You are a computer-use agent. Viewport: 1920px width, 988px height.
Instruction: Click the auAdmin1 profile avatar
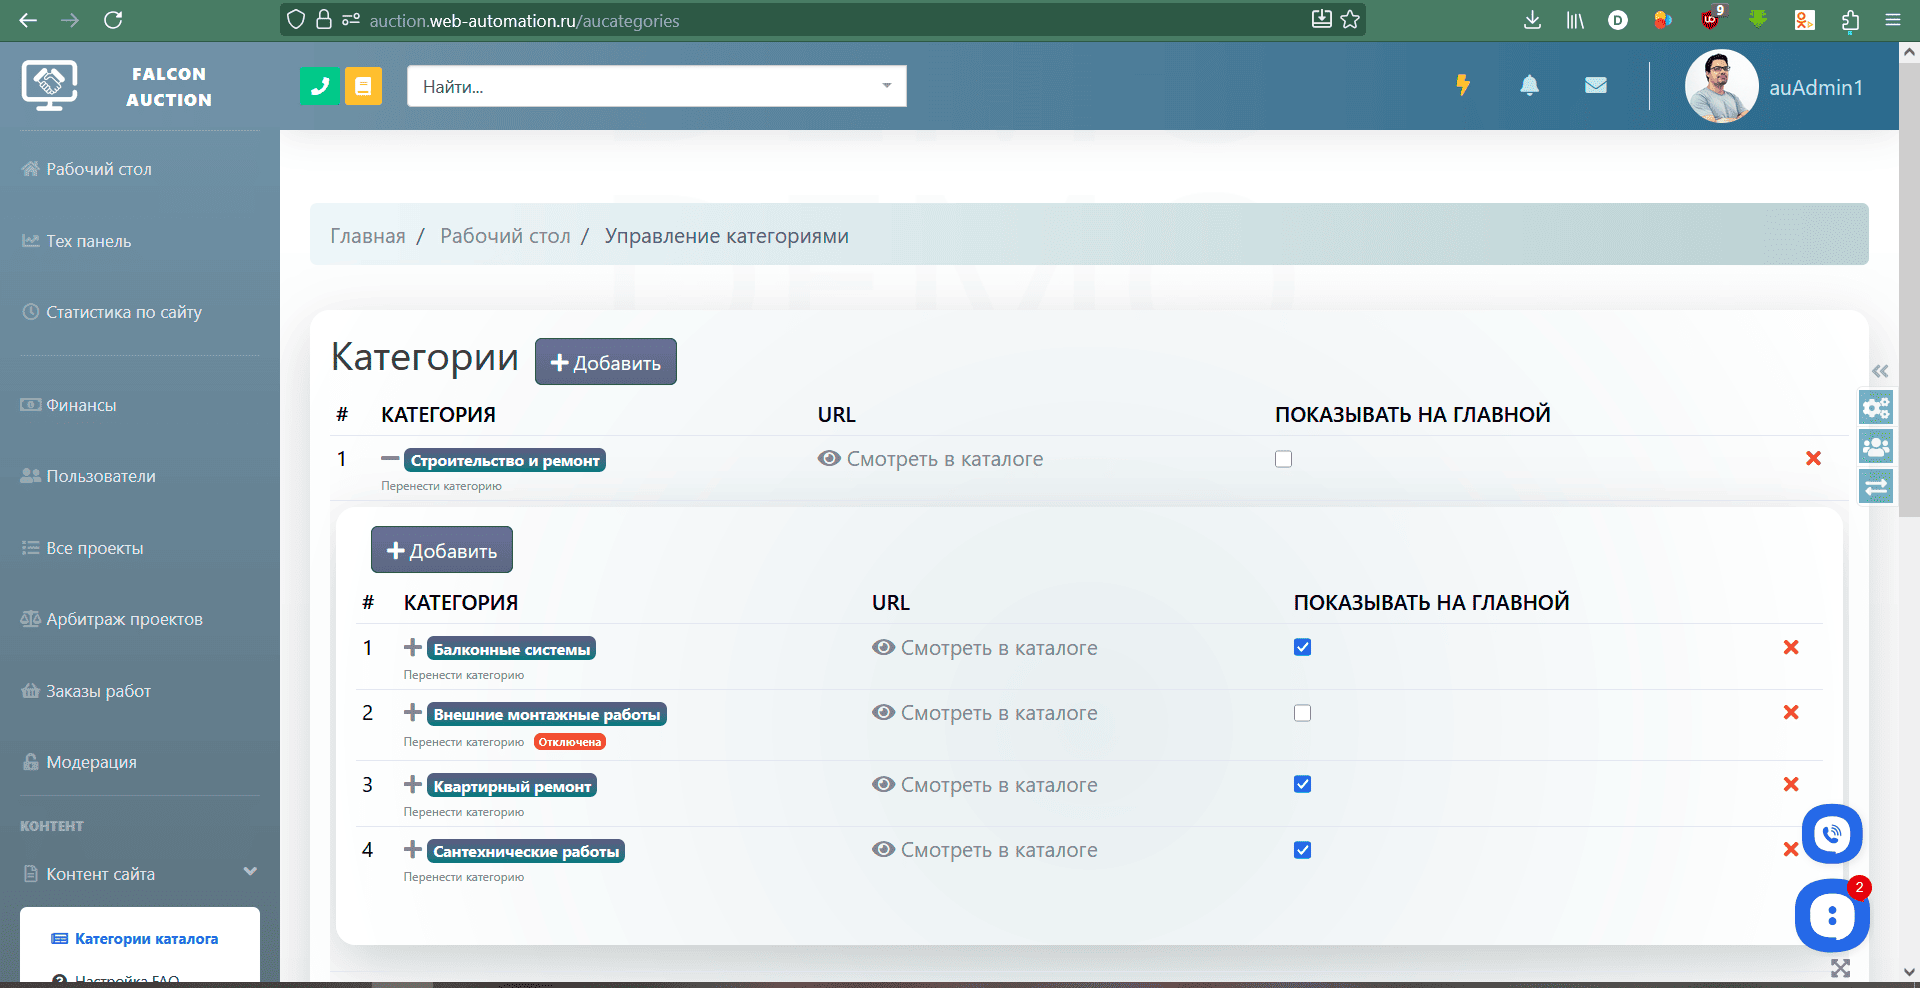[x=1721, y=87]
